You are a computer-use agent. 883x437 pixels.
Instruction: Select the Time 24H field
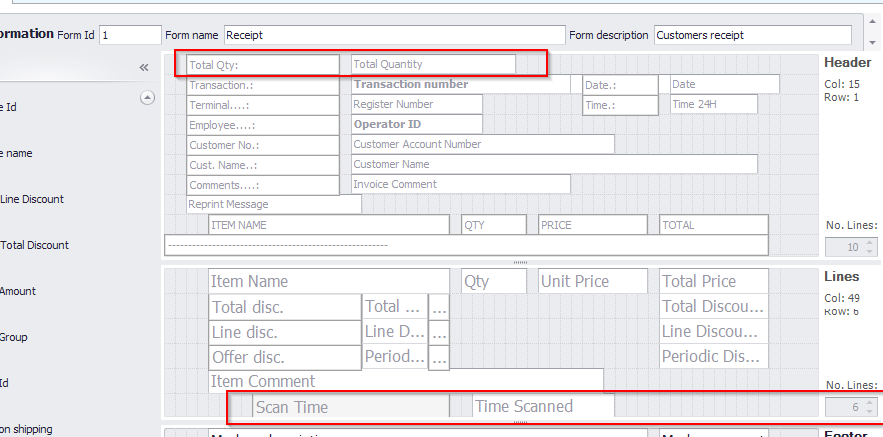tap(713, 105)
